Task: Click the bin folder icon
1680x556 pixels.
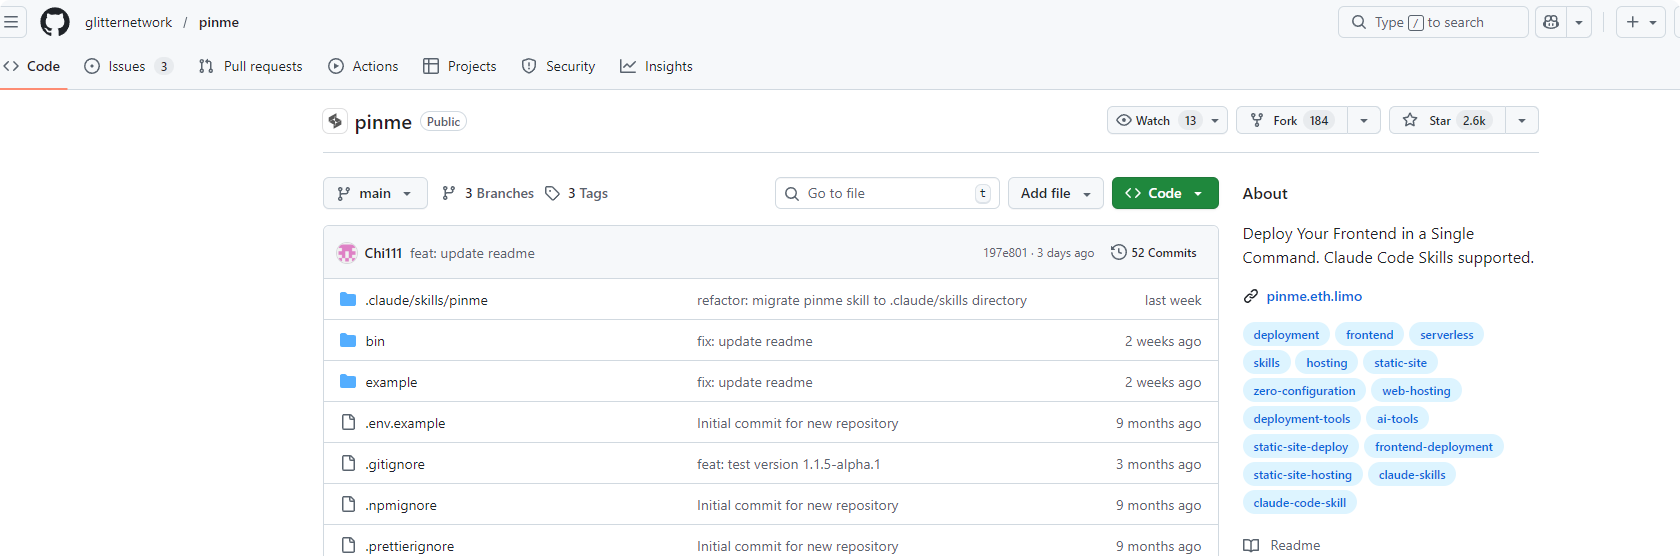Action: coord(348,341)
